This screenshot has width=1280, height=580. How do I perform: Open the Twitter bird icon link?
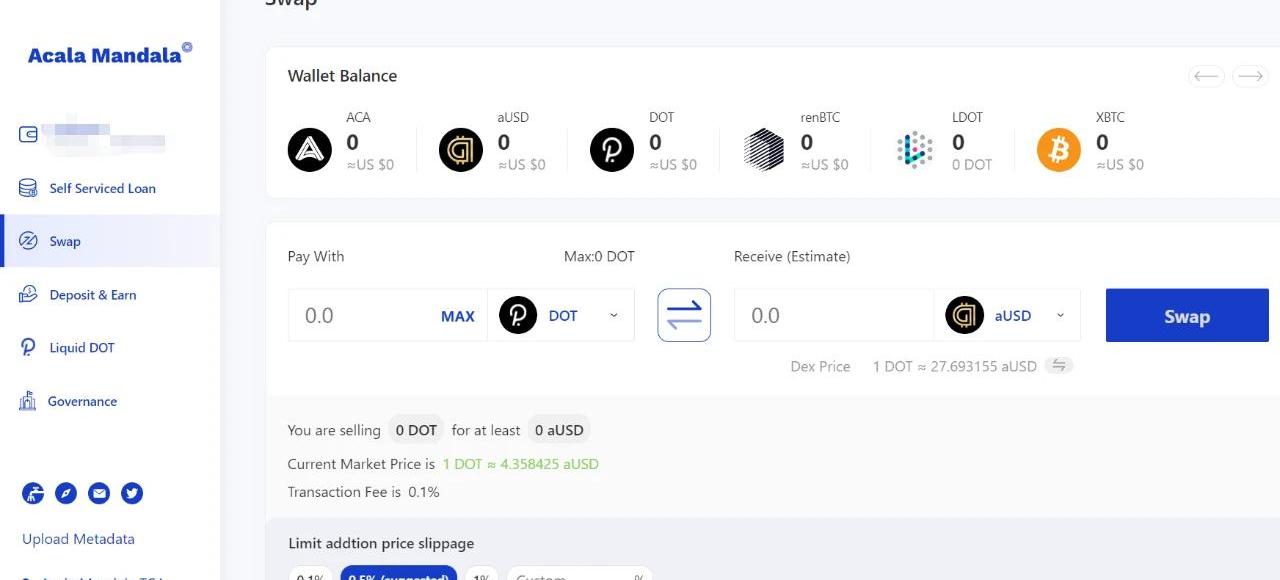click(132, 493)
